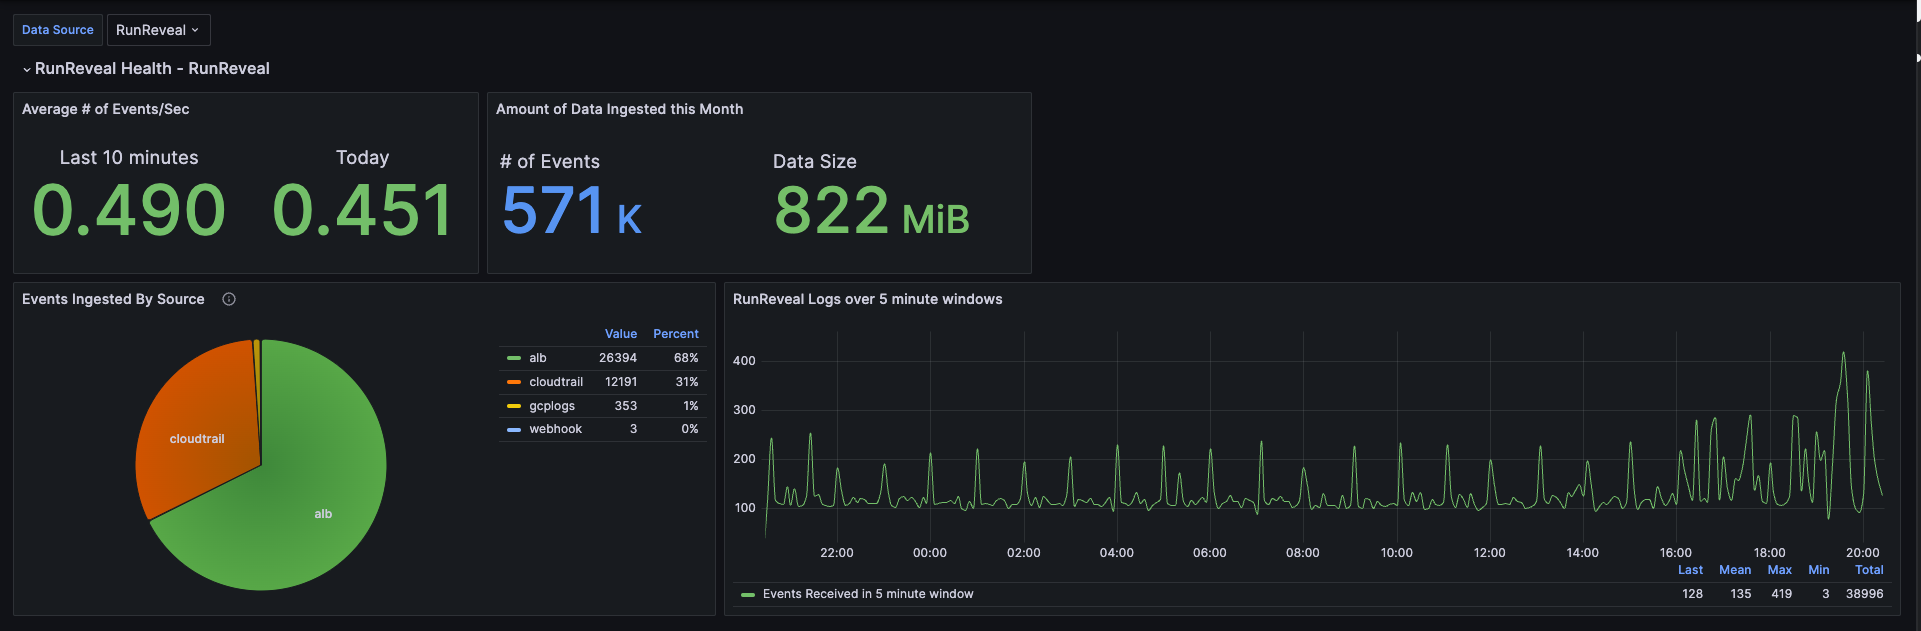Screen dimensions: 1921x631
Task: Sort time series legend by Max
Action: [x=1779, y=570]
